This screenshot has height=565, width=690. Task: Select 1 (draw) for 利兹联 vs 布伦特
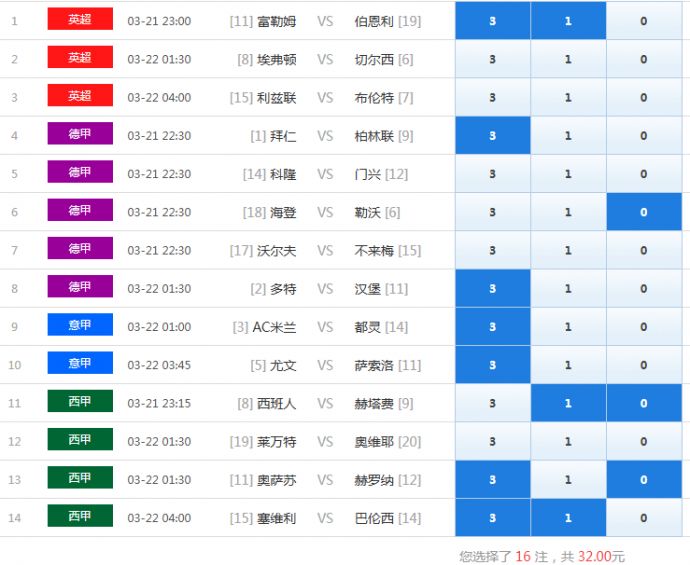pos(568,98)
